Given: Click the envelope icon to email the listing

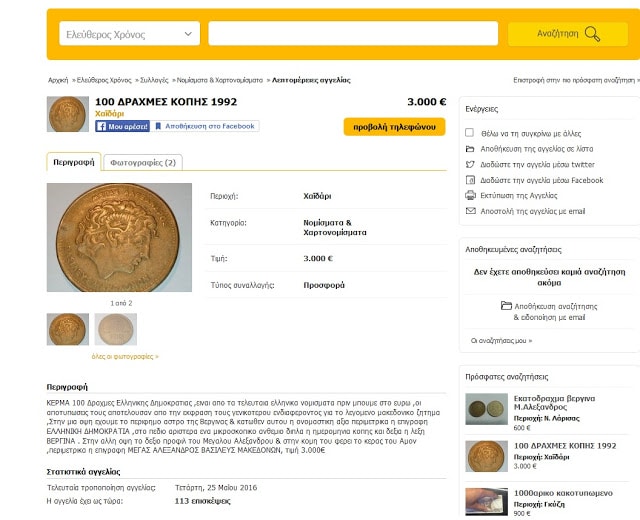Looking at the screenshot, I should [470, 211].
